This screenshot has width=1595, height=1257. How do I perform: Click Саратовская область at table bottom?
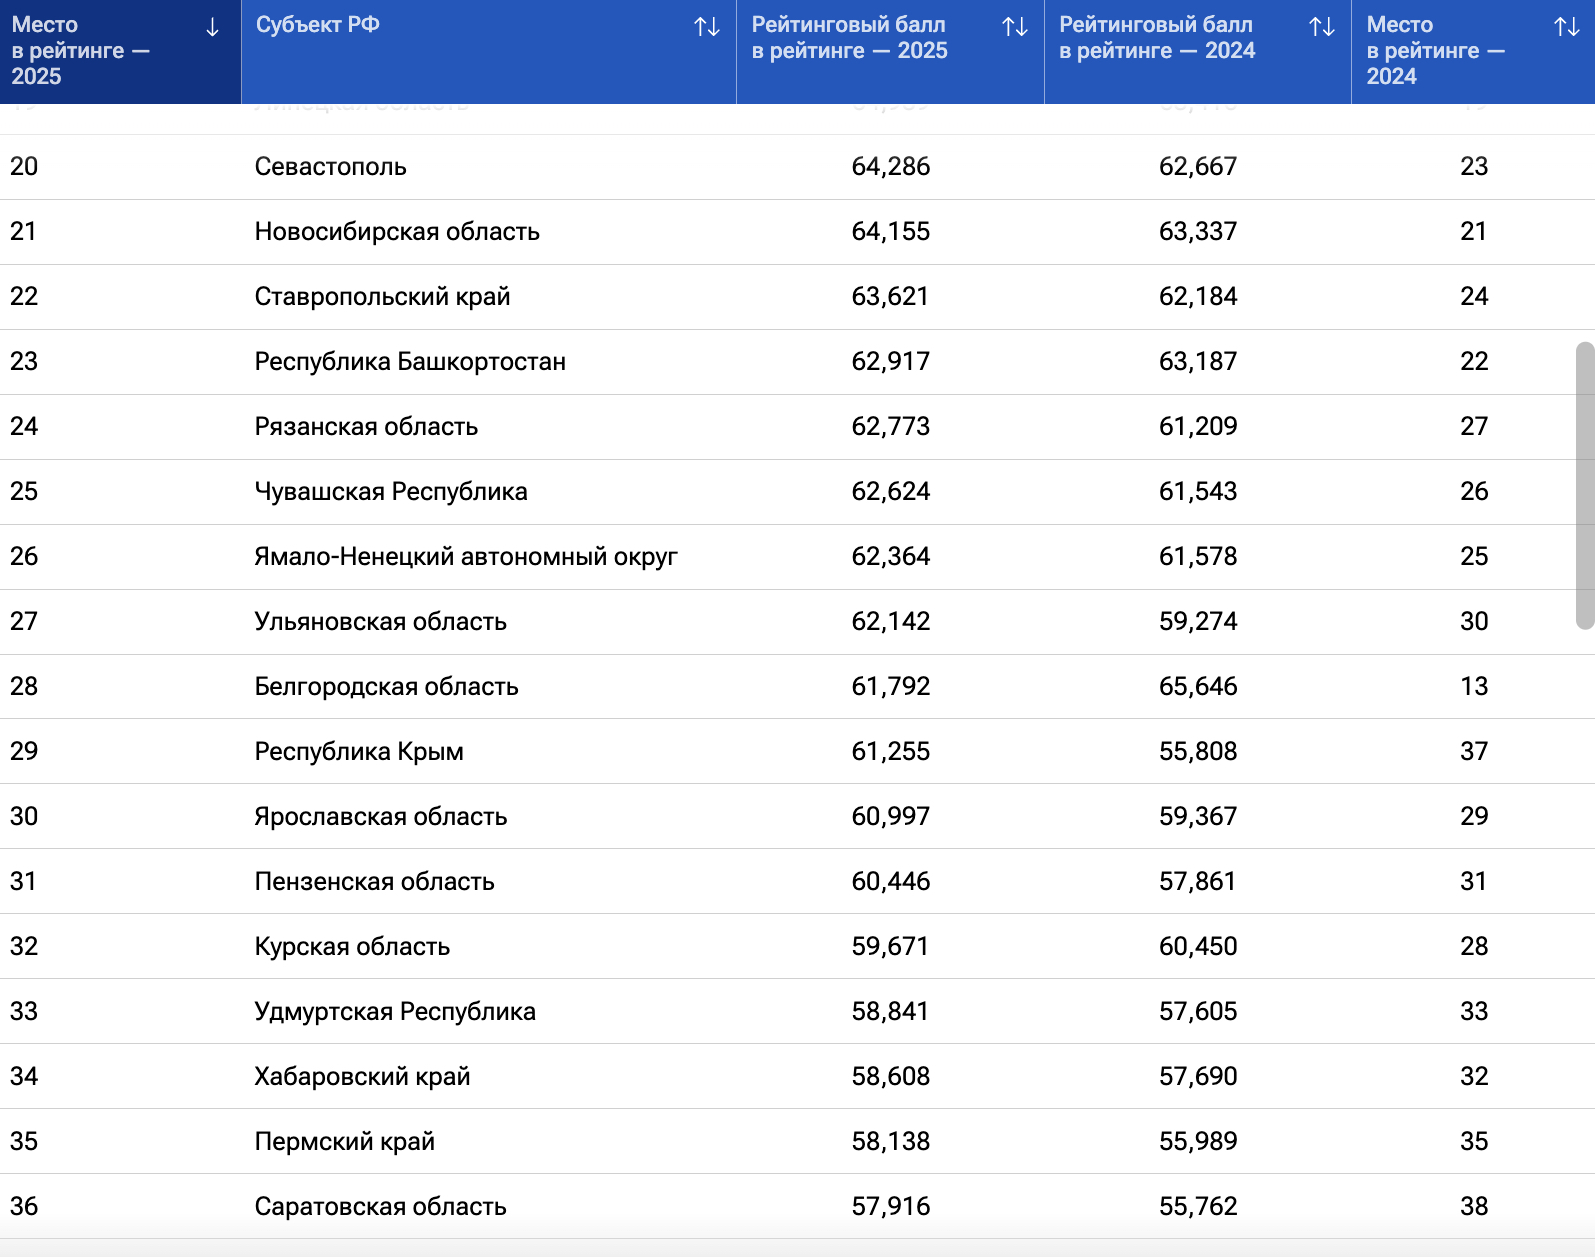[x=380, y=1207]
